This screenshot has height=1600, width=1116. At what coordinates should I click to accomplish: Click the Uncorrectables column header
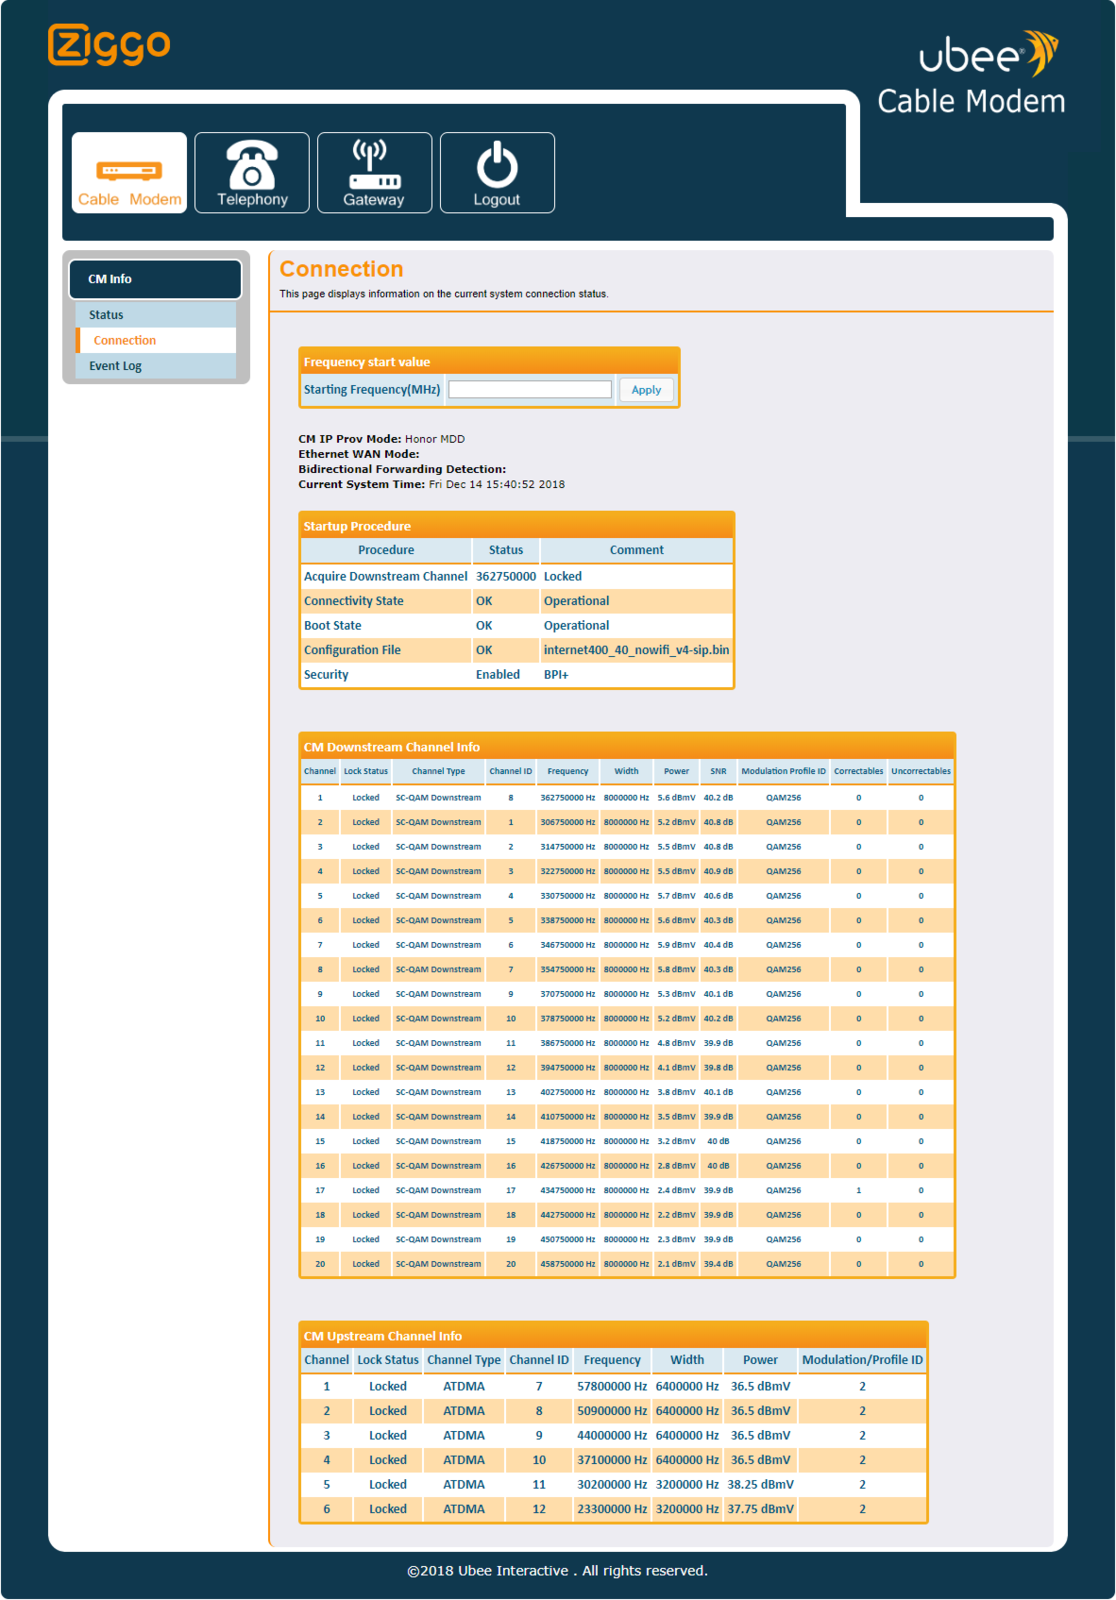(x=921, y=771)
